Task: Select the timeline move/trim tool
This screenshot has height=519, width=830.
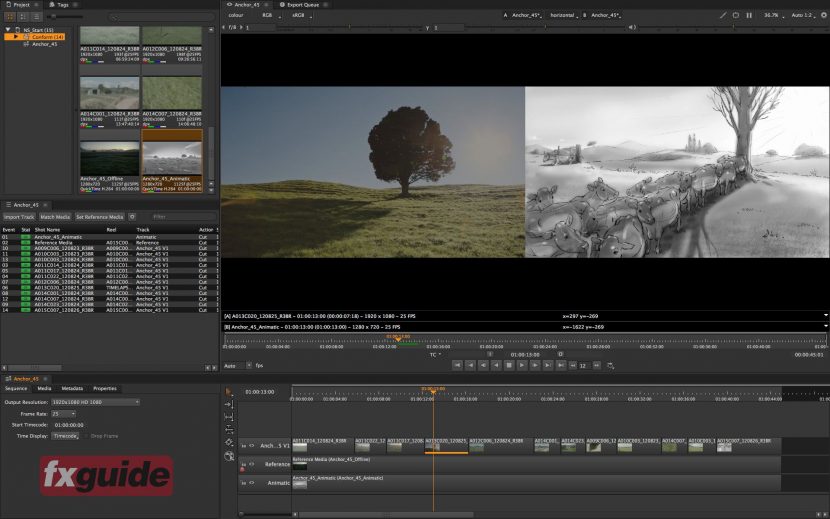Action: pos(229,405)
